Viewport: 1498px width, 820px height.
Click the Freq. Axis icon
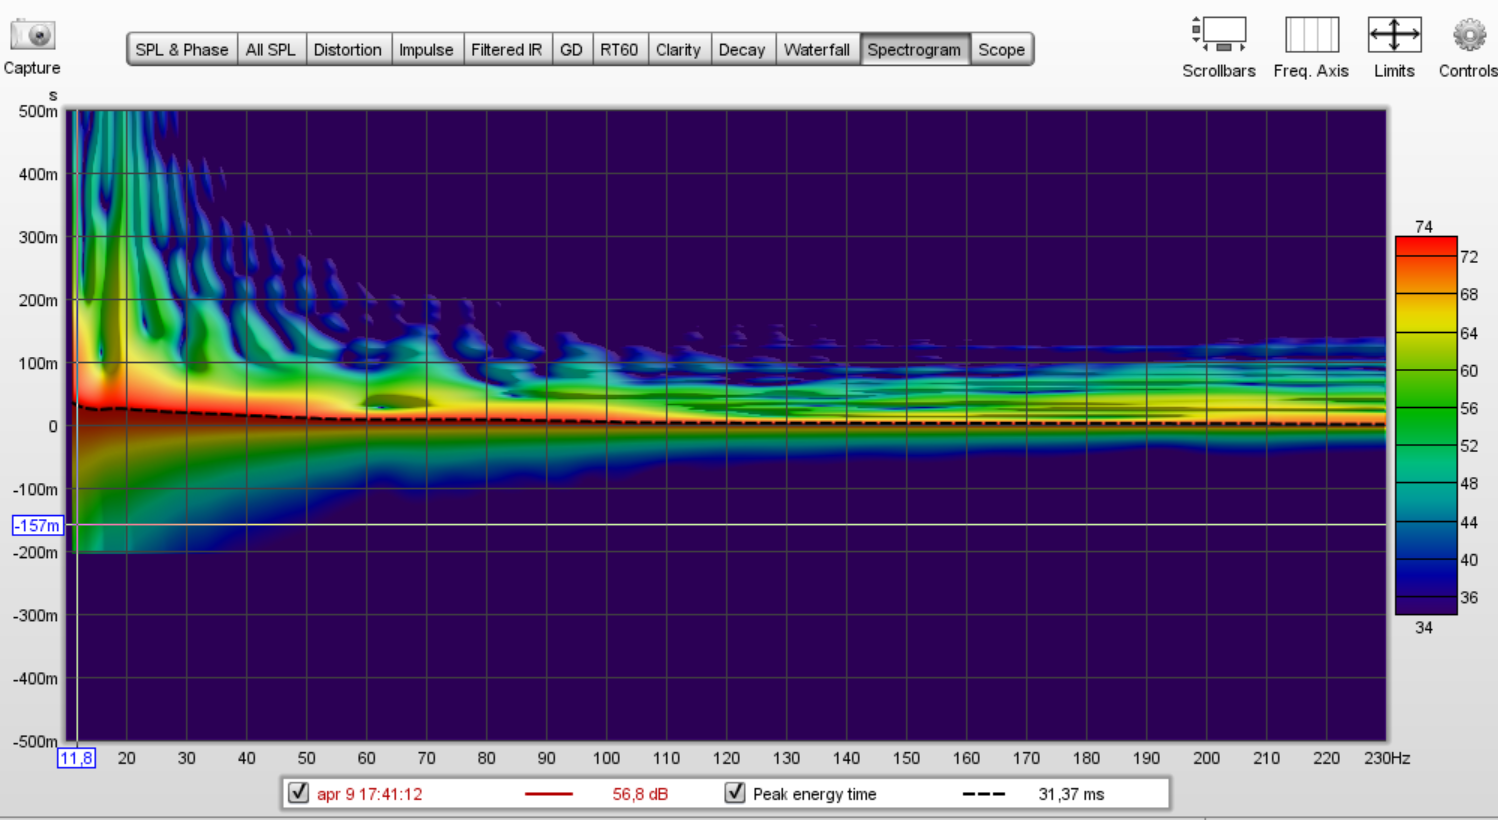tap(1311, 35)
